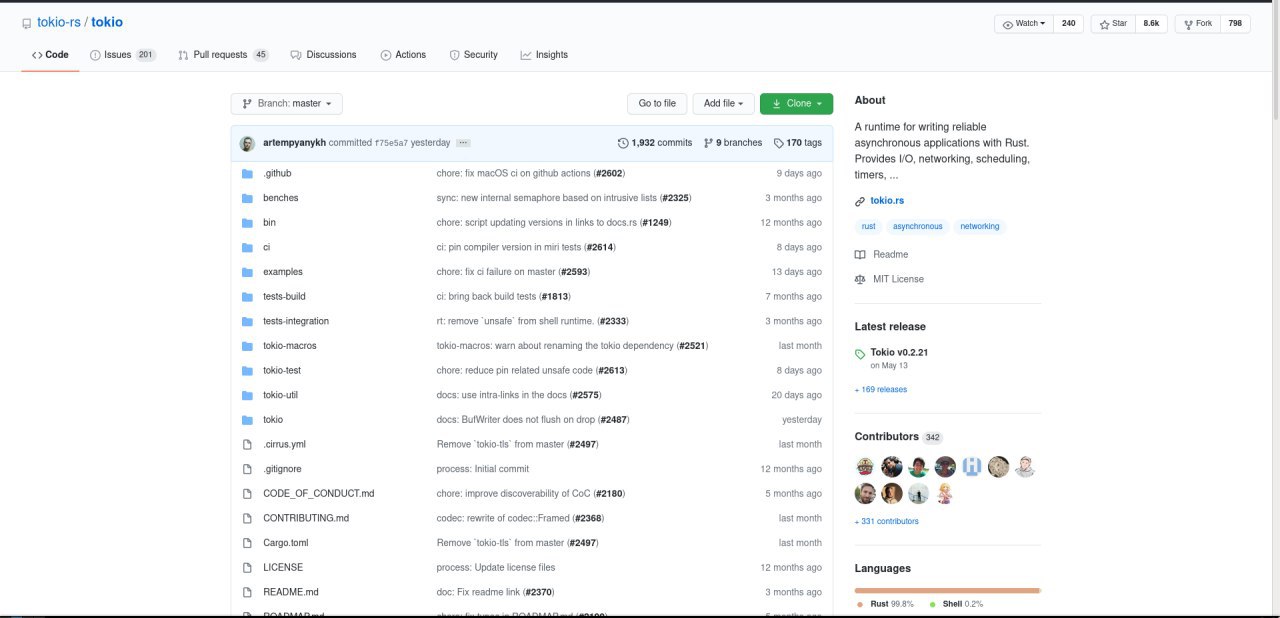Select the rust topic tag

[868, 226]
